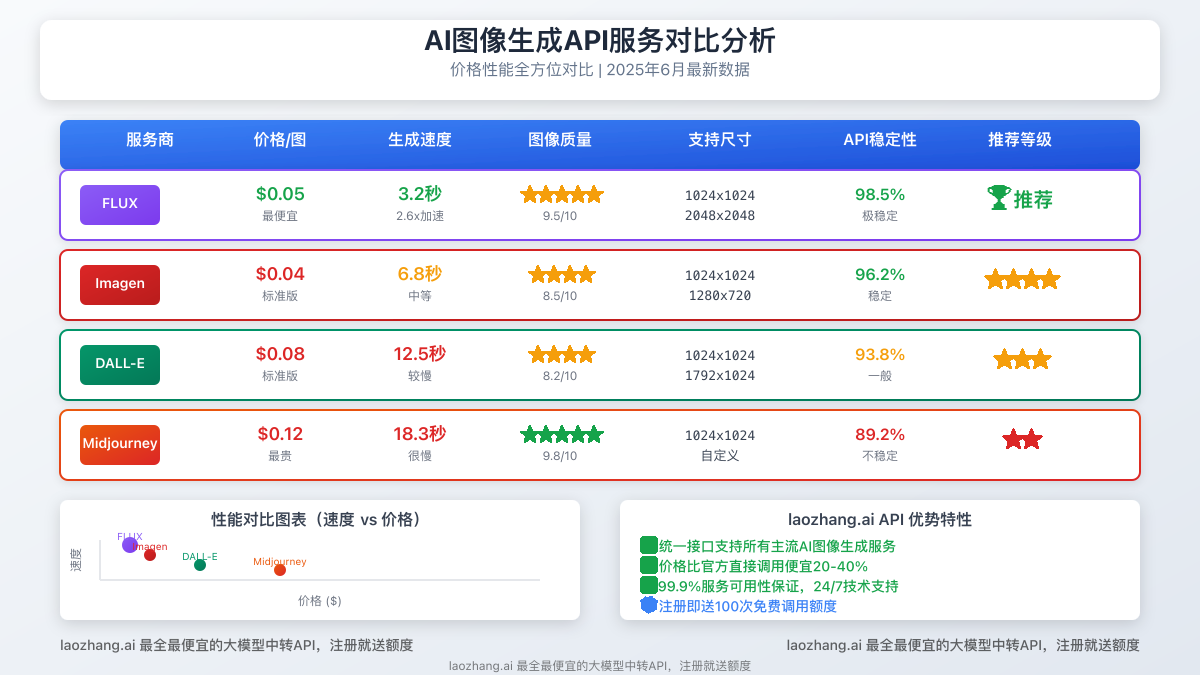Select the 服务商 column header
Image resolution: width=1200 pixels, height=675 pixels.
(x=150, y=140)
